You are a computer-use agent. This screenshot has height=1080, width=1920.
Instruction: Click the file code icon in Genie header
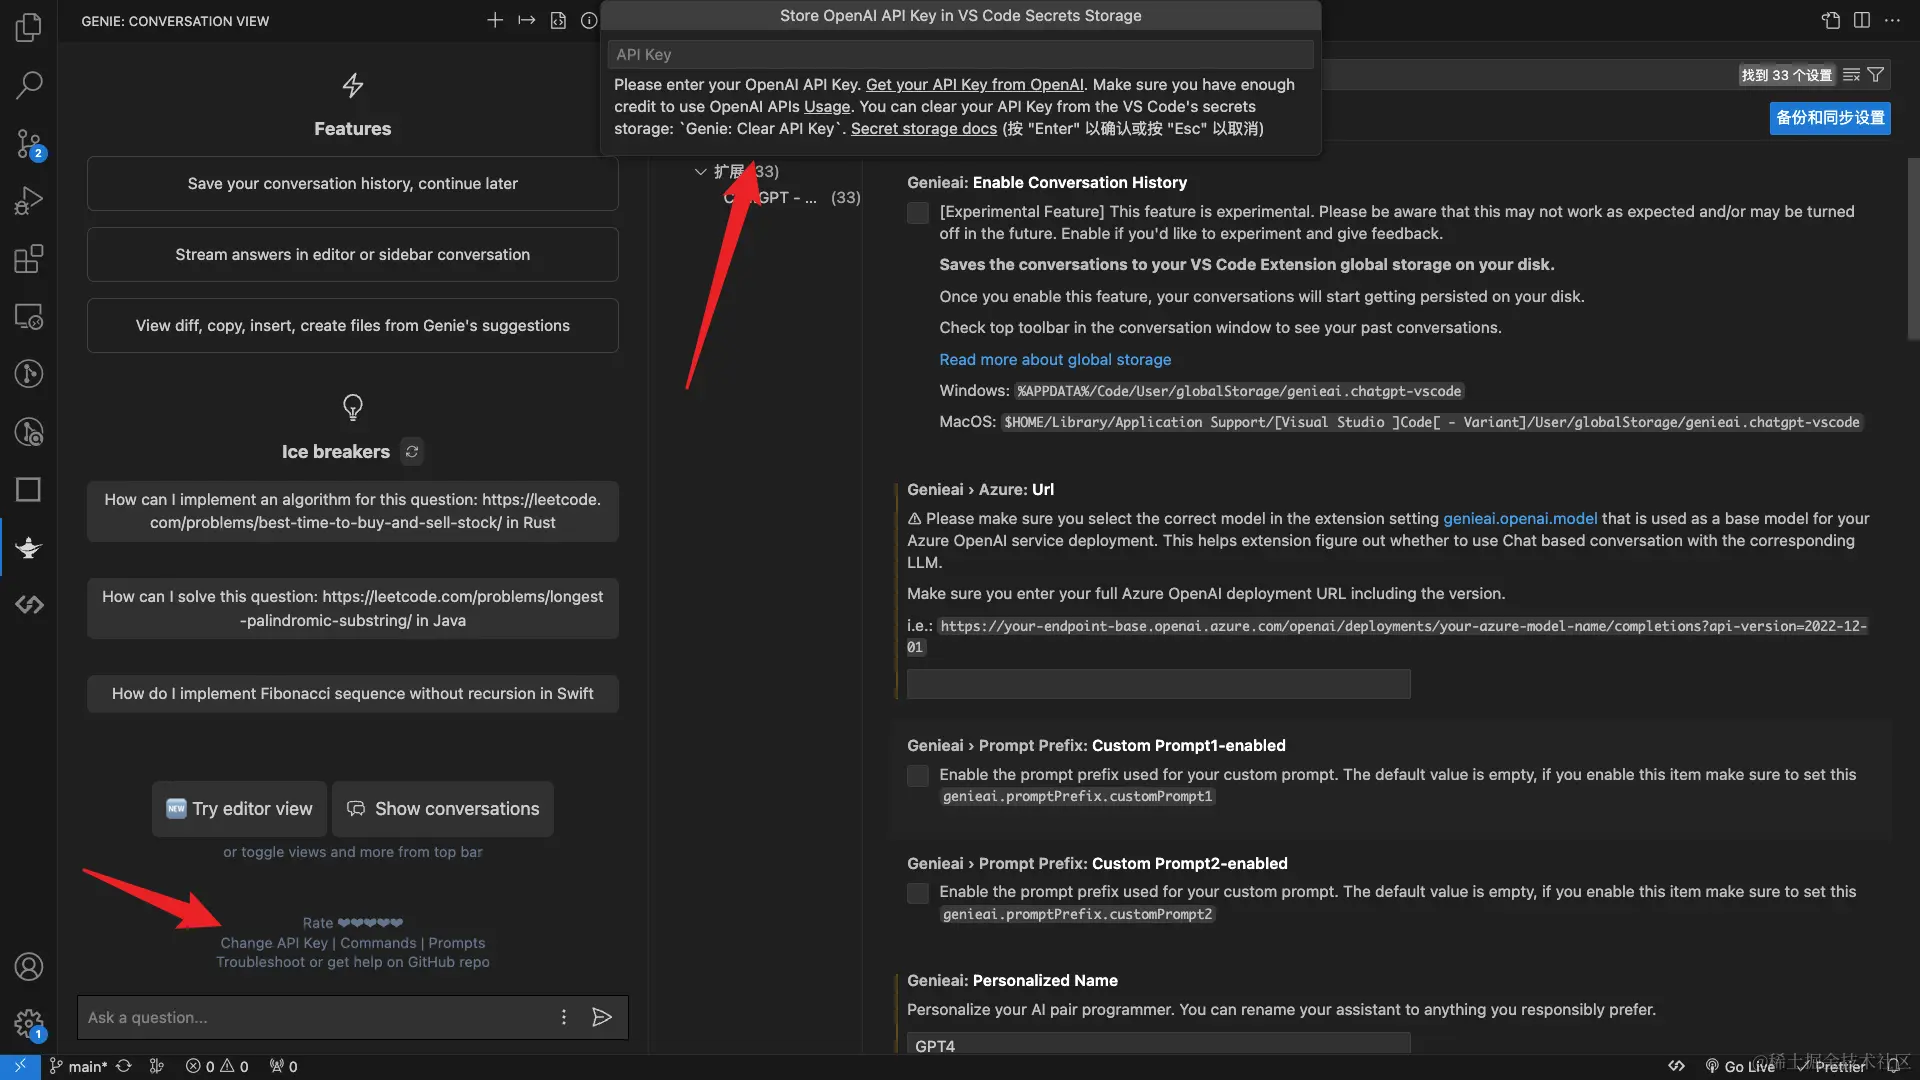coord(558,20)
